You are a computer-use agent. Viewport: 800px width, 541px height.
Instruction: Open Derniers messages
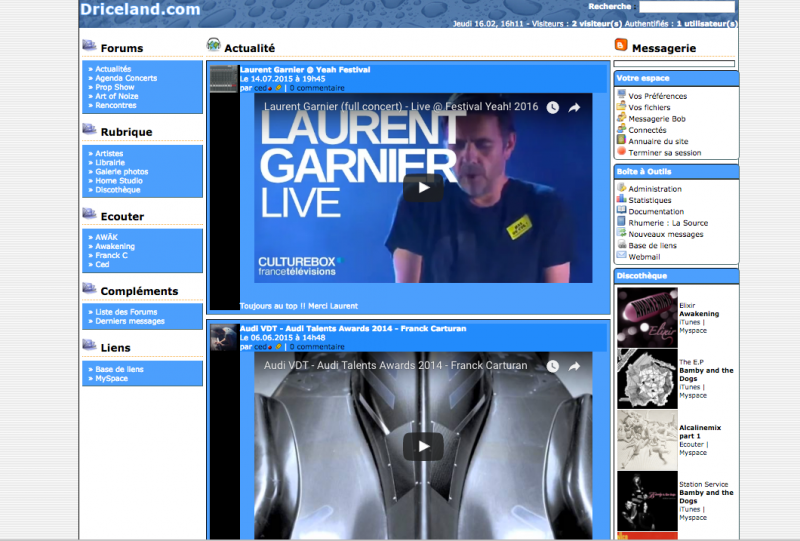point(130,321)
